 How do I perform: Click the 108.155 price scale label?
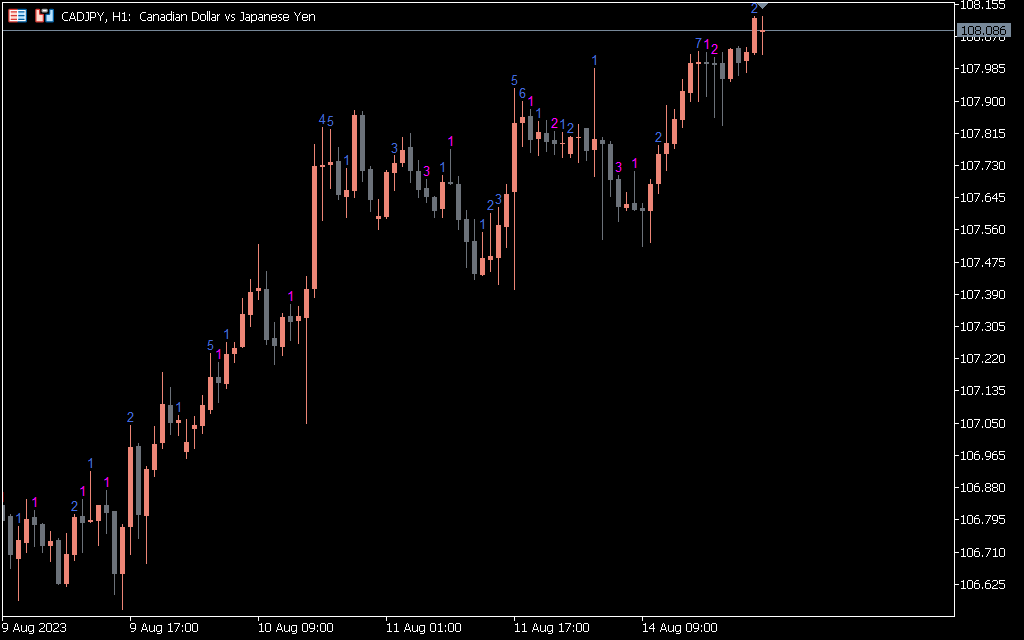[x=982, y=5]
